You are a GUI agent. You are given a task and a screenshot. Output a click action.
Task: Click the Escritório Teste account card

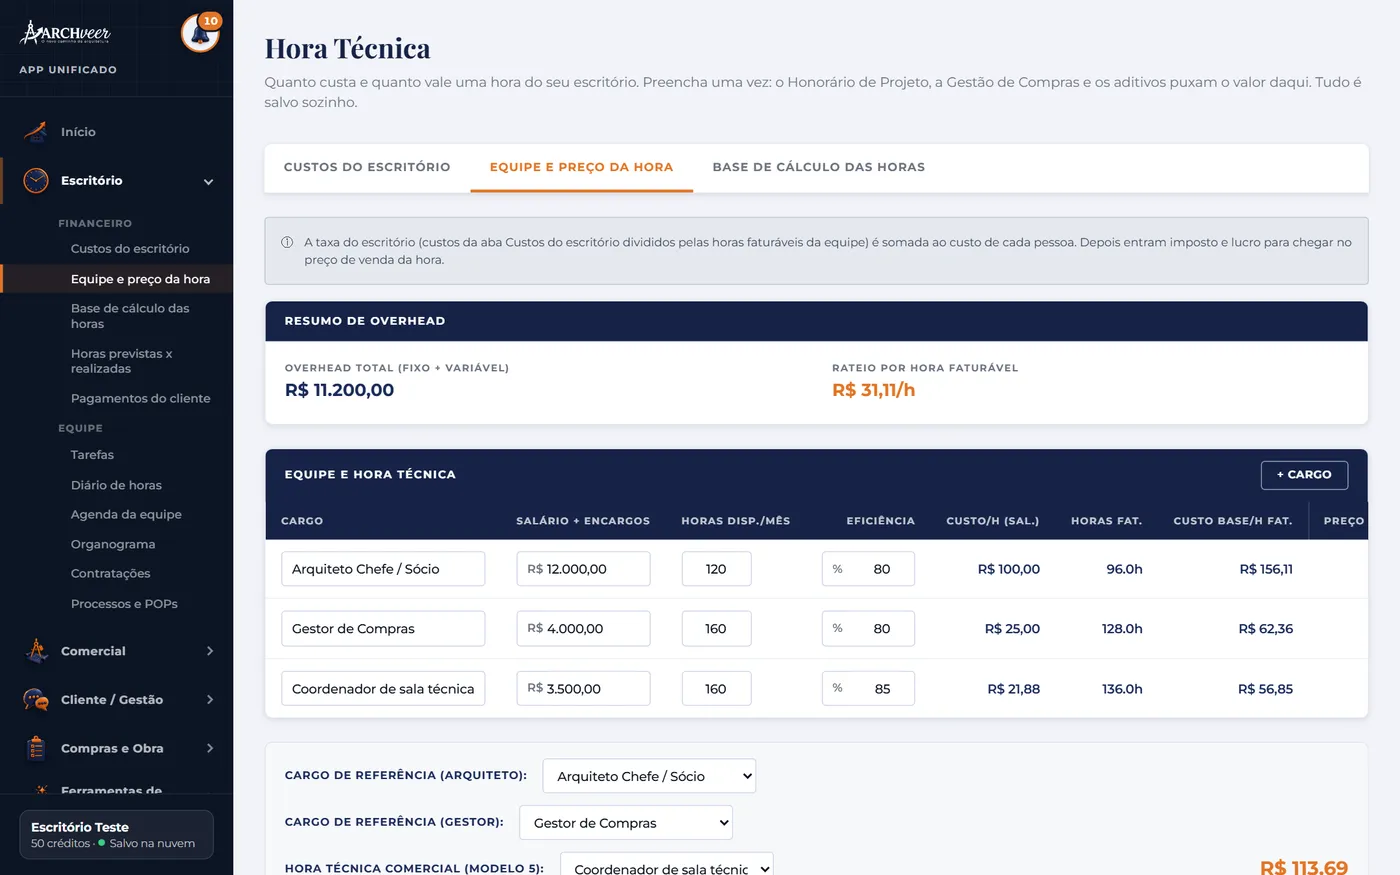coord(116,834)
